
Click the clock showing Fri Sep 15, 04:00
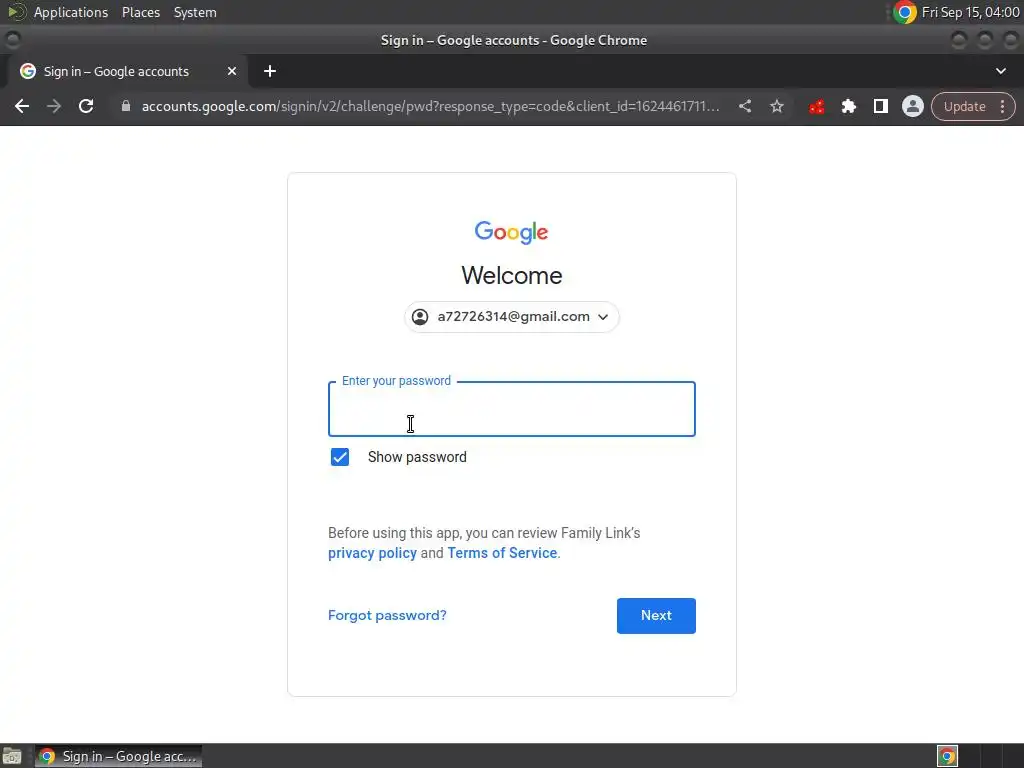(970, 12)
